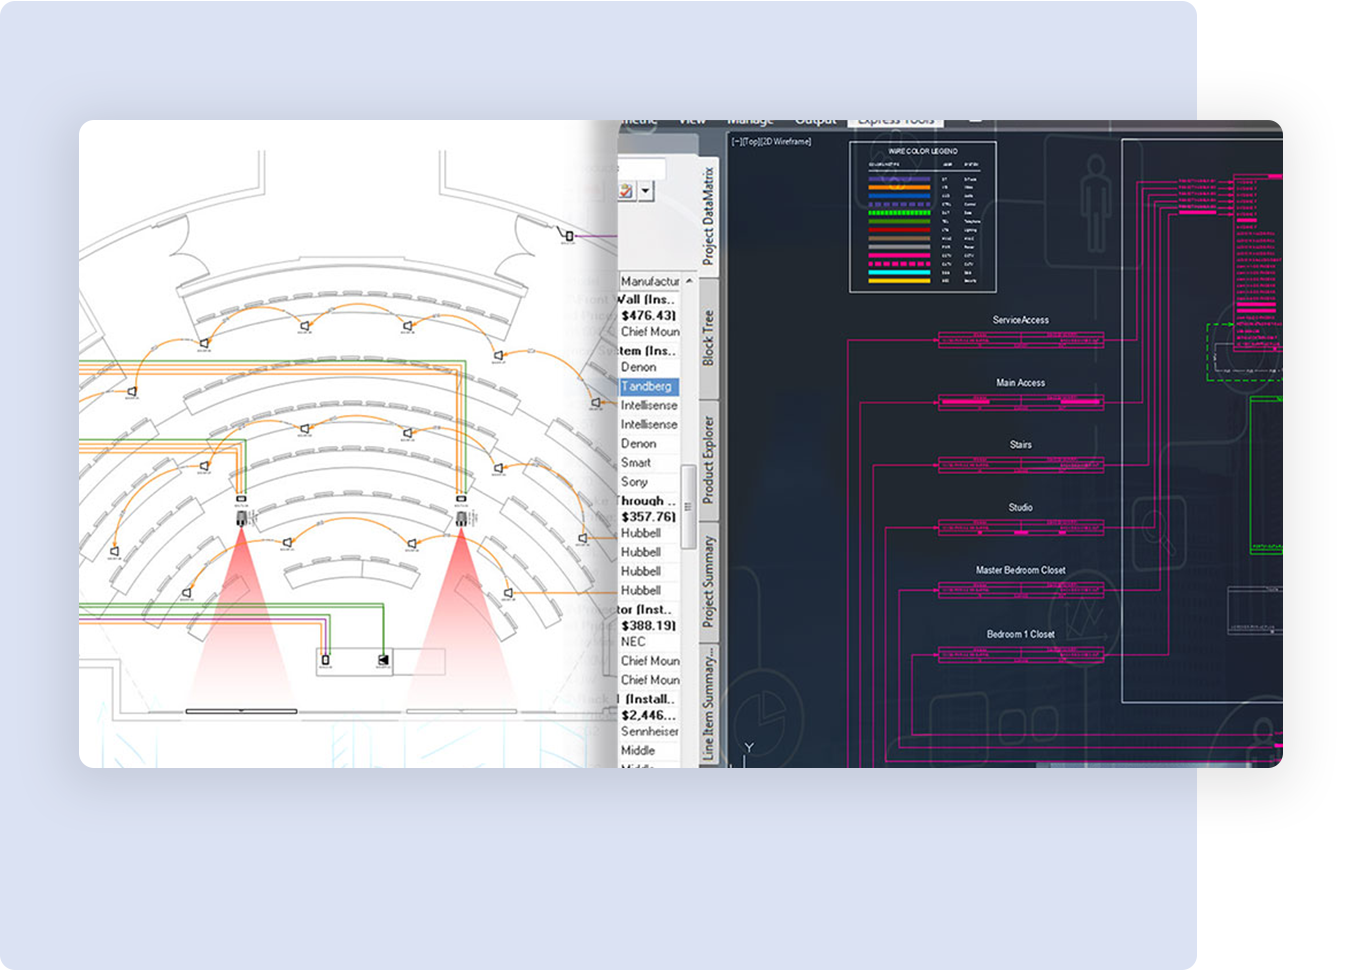This screenshot has width=1348, height=970.
Task: Click the $388.19] subtotal cell
Action: tap(648, 625)
